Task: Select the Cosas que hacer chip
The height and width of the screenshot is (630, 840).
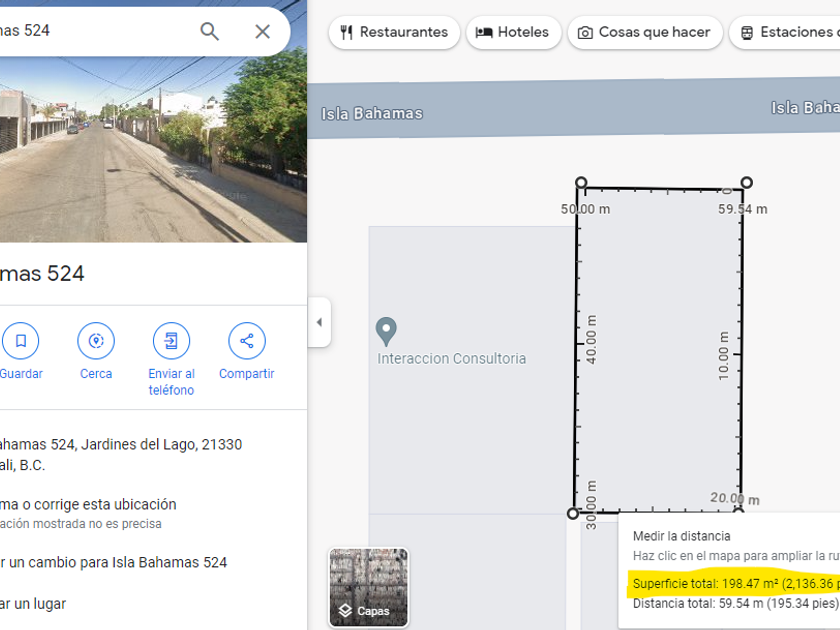Action: tap(644, 32)
